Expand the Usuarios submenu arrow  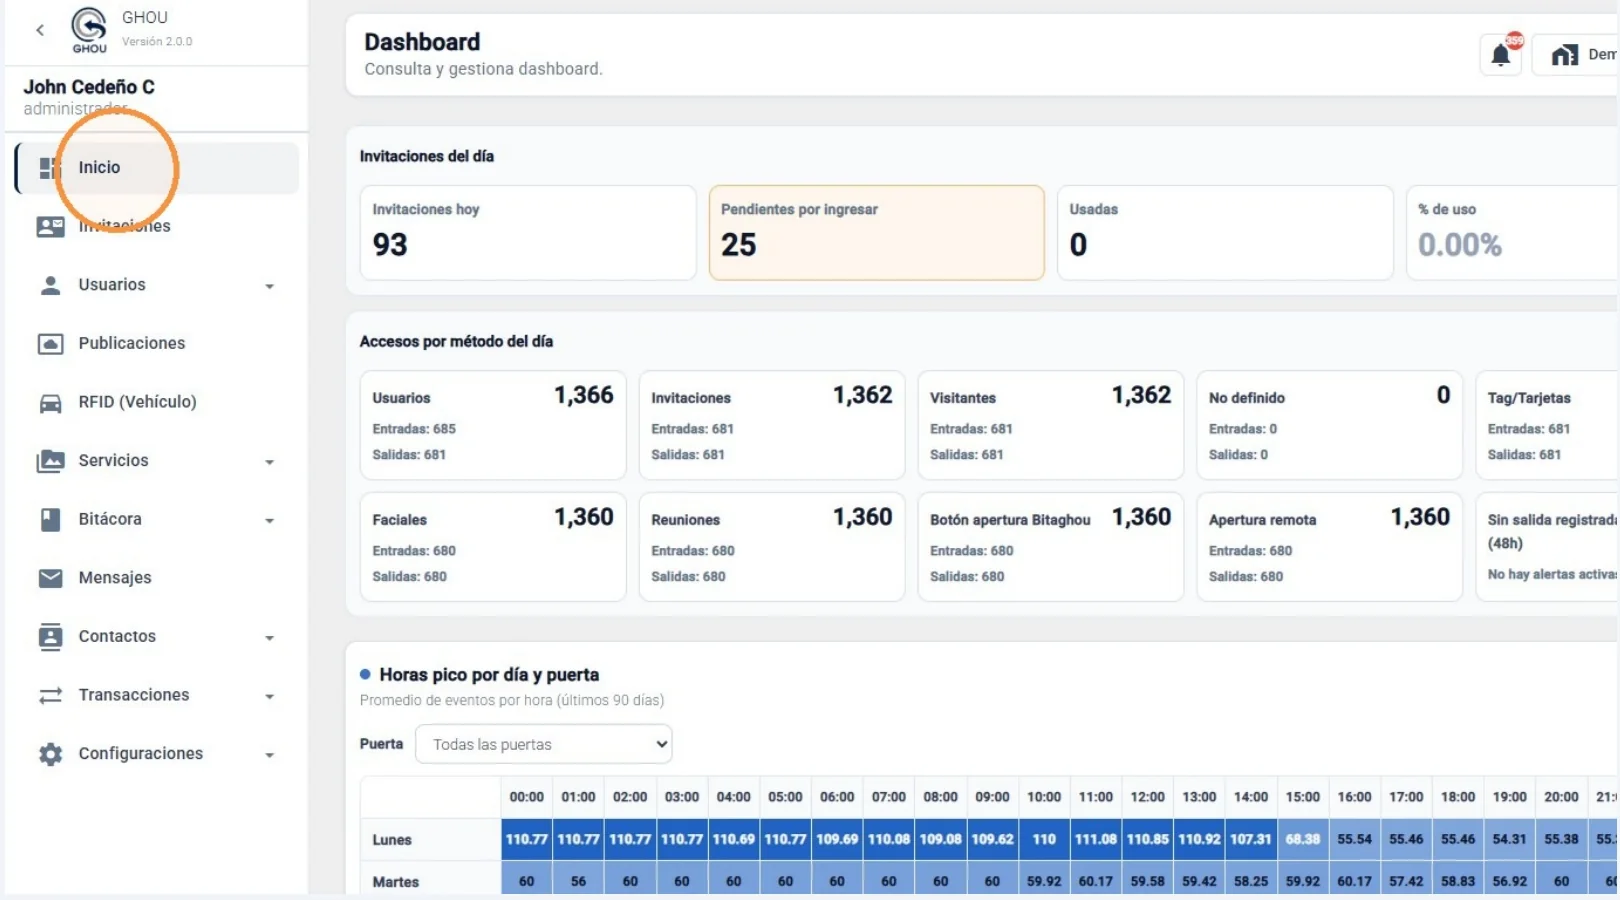pos(269,286)
